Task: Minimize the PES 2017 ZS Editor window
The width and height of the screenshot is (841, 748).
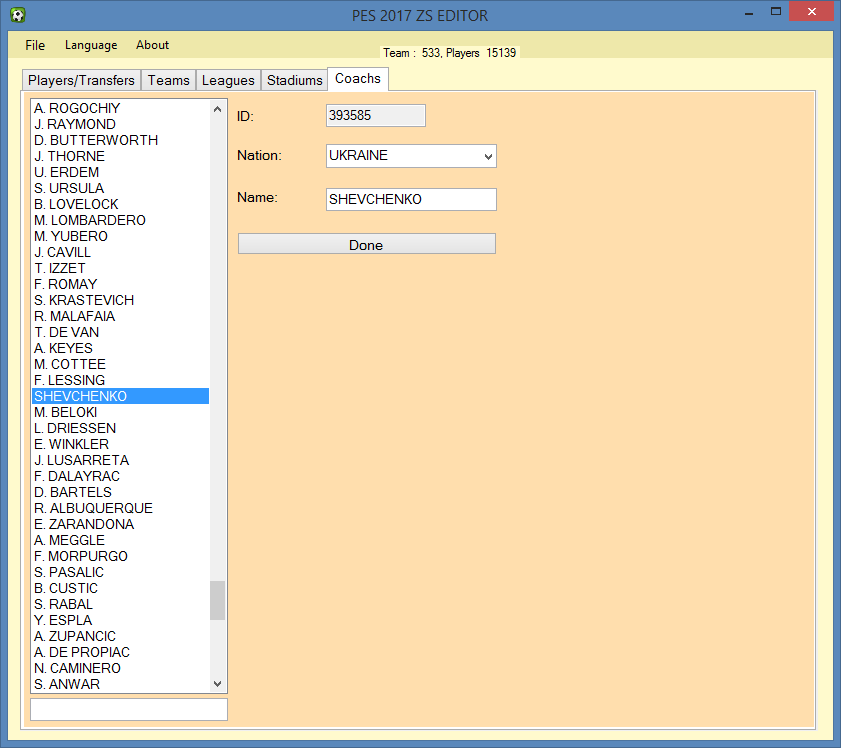Action: pos(749,13)
